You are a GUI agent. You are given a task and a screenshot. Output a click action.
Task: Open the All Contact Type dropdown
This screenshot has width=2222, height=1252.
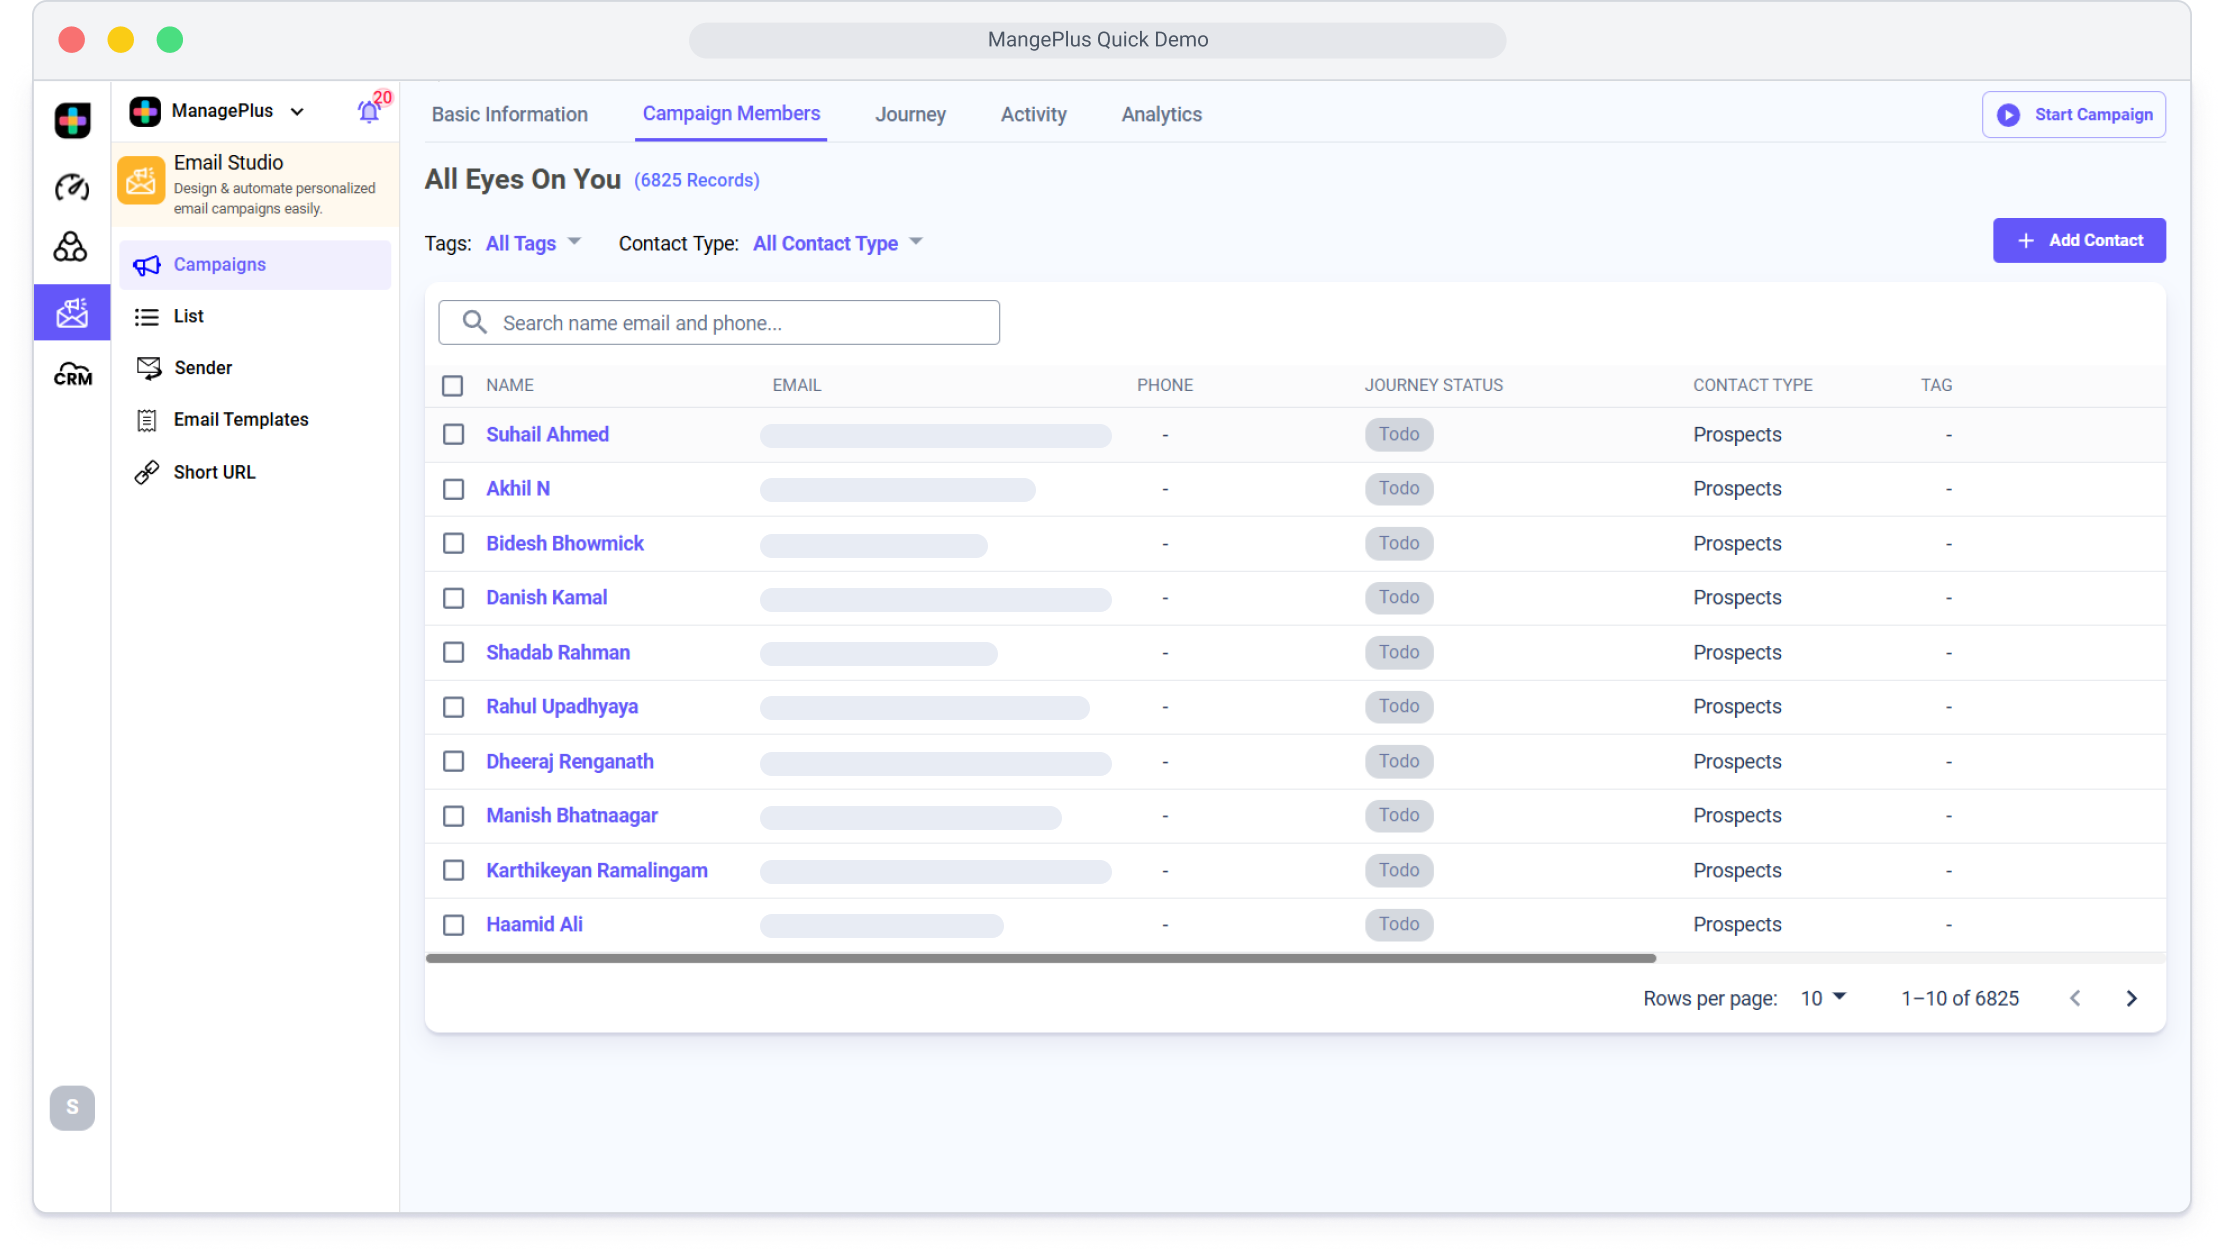coord(837,243)
